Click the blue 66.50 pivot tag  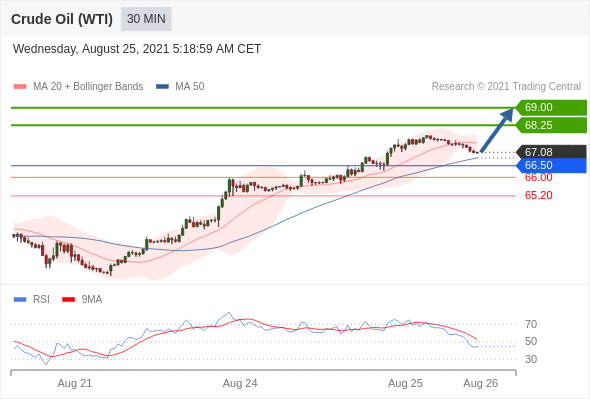[551, 165]
